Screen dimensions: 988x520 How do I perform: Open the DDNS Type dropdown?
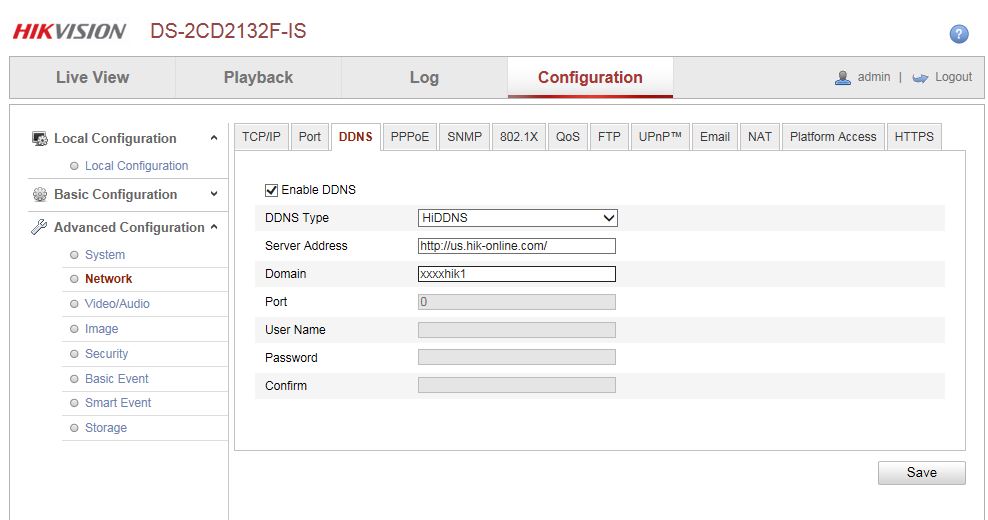[517, 218]
